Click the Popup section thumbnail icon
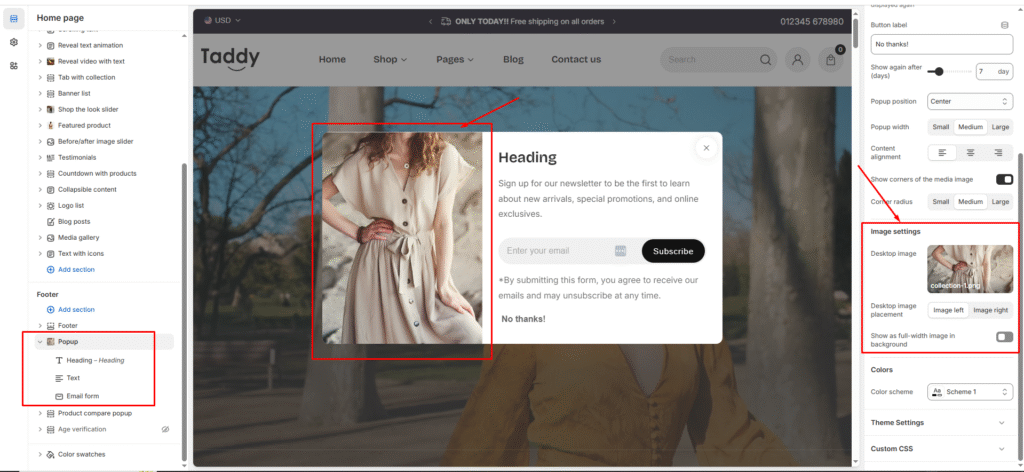This screenshot has width=1024, height=472. pyautogui.click(x=50, y=341)
